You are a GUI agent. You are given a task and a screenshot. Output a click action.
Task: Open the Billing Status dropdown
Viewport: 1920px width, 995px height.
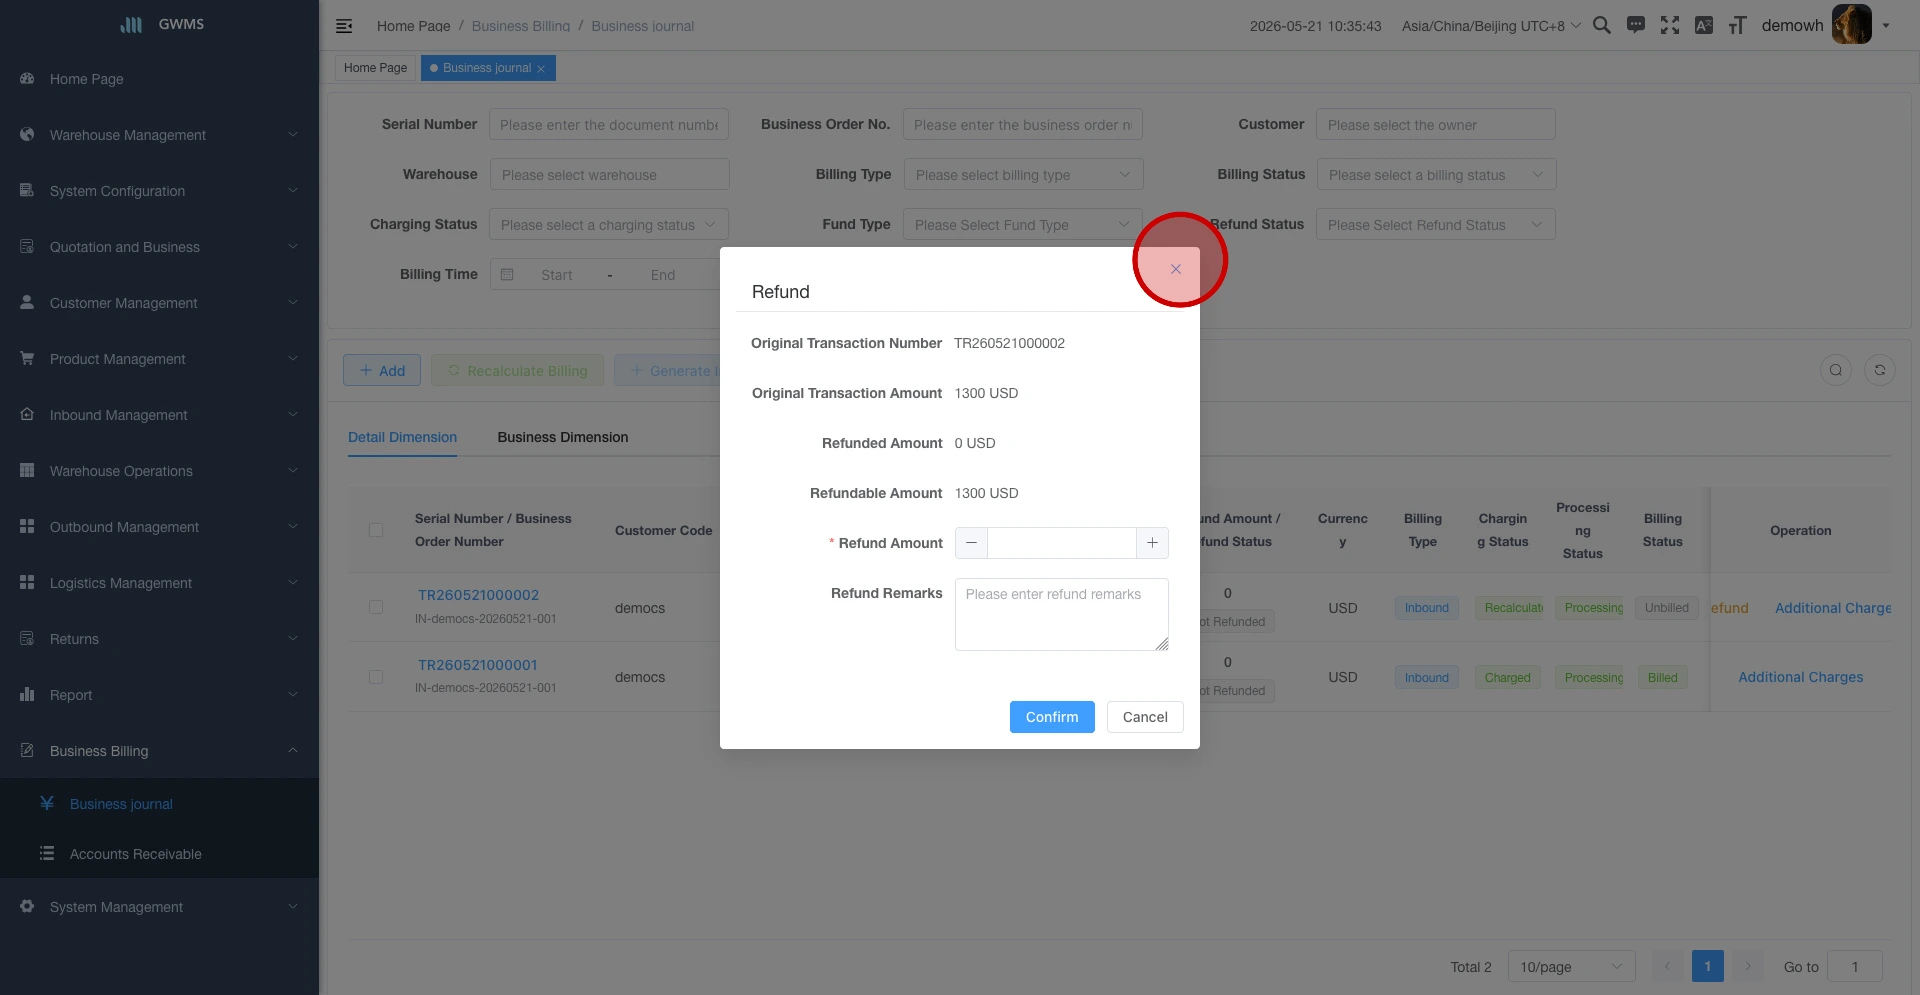point(1436,175)
